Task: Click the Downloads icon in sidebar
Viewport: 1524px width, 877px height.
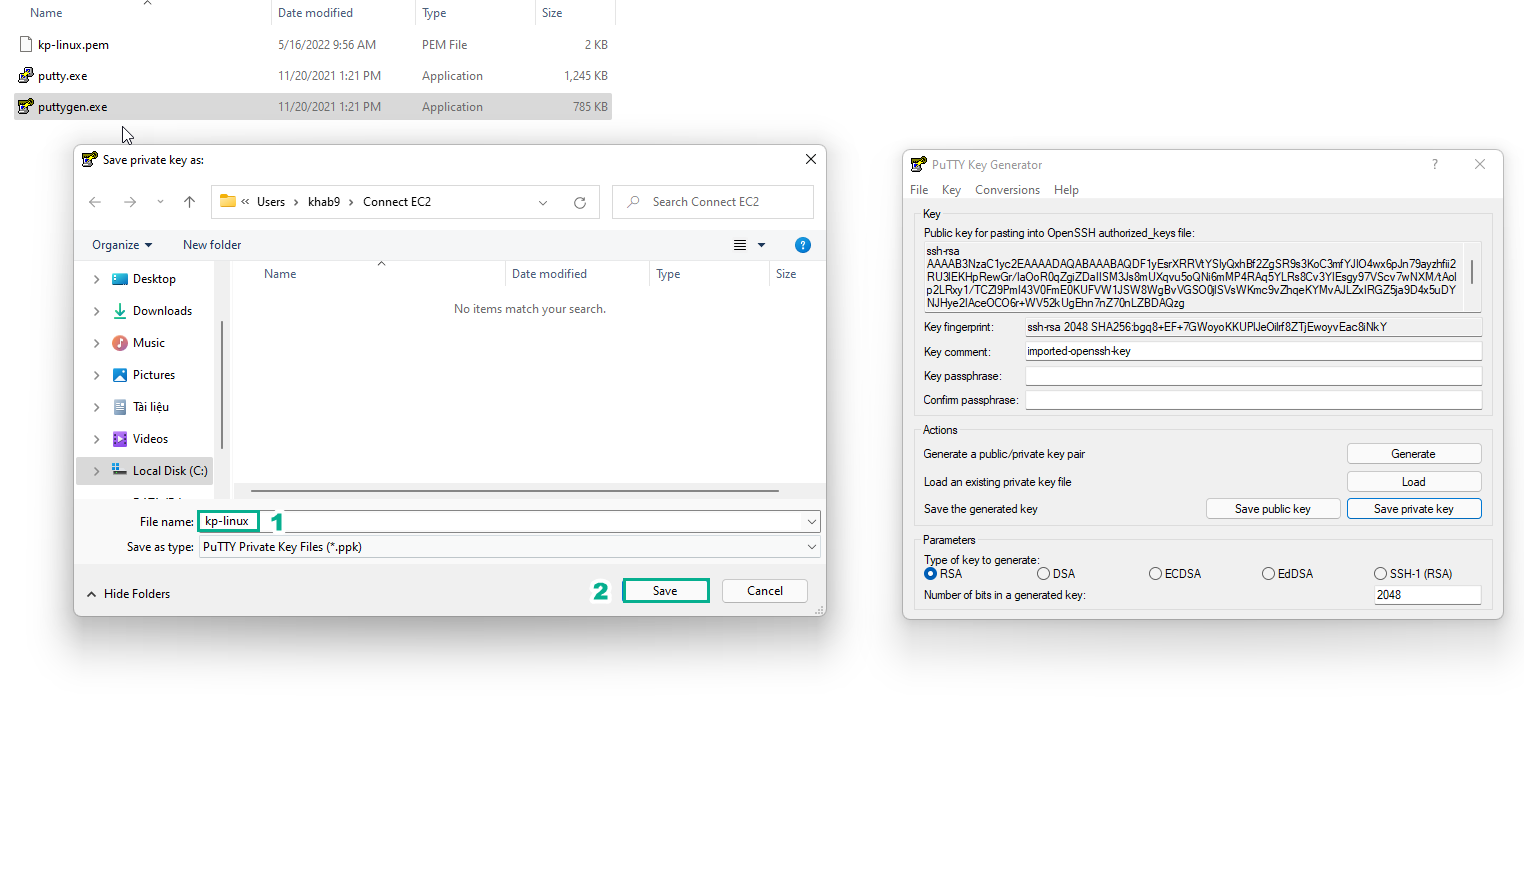Action: [x=120, y=311]
